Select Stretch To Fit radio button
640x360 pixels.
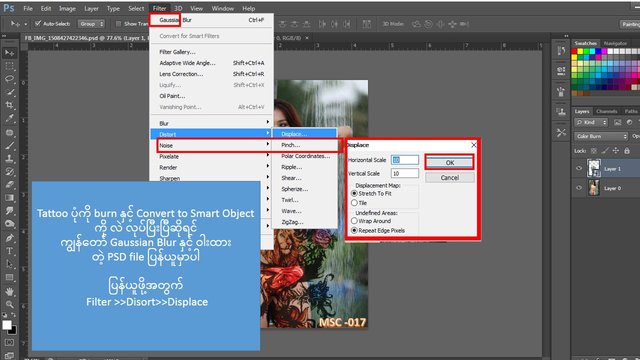click(x=354, y=193)
